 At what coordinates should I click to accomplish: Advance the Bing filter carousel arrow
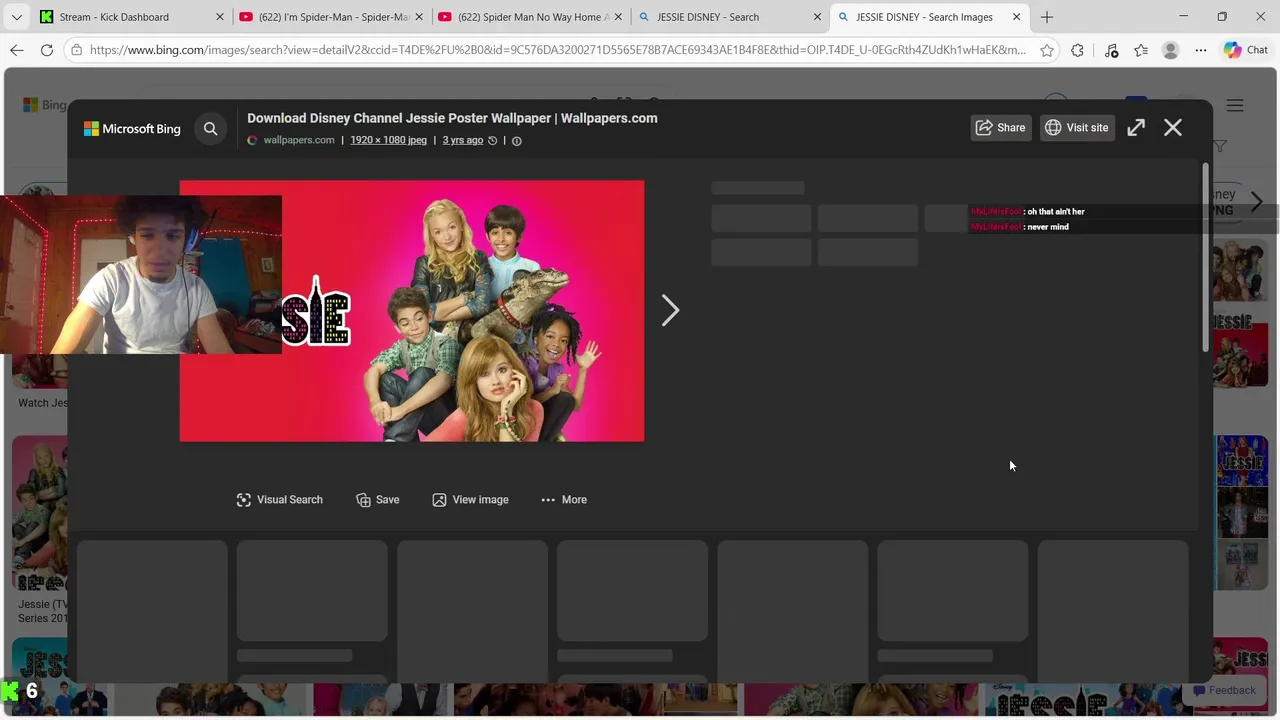point(1257,202)
